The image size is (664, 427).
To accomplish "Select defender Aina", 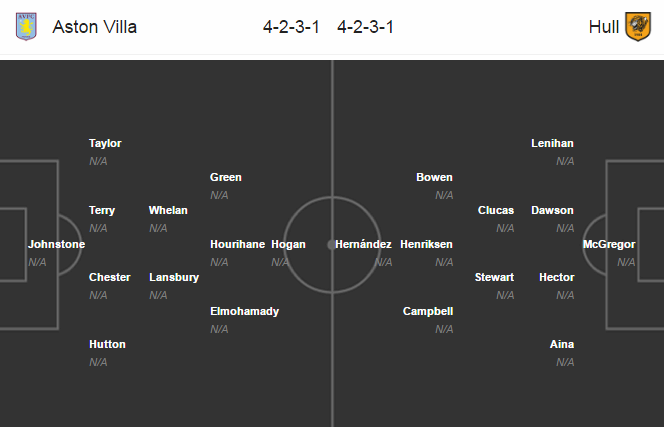I will pyautogui.click(x=562, y=344).
